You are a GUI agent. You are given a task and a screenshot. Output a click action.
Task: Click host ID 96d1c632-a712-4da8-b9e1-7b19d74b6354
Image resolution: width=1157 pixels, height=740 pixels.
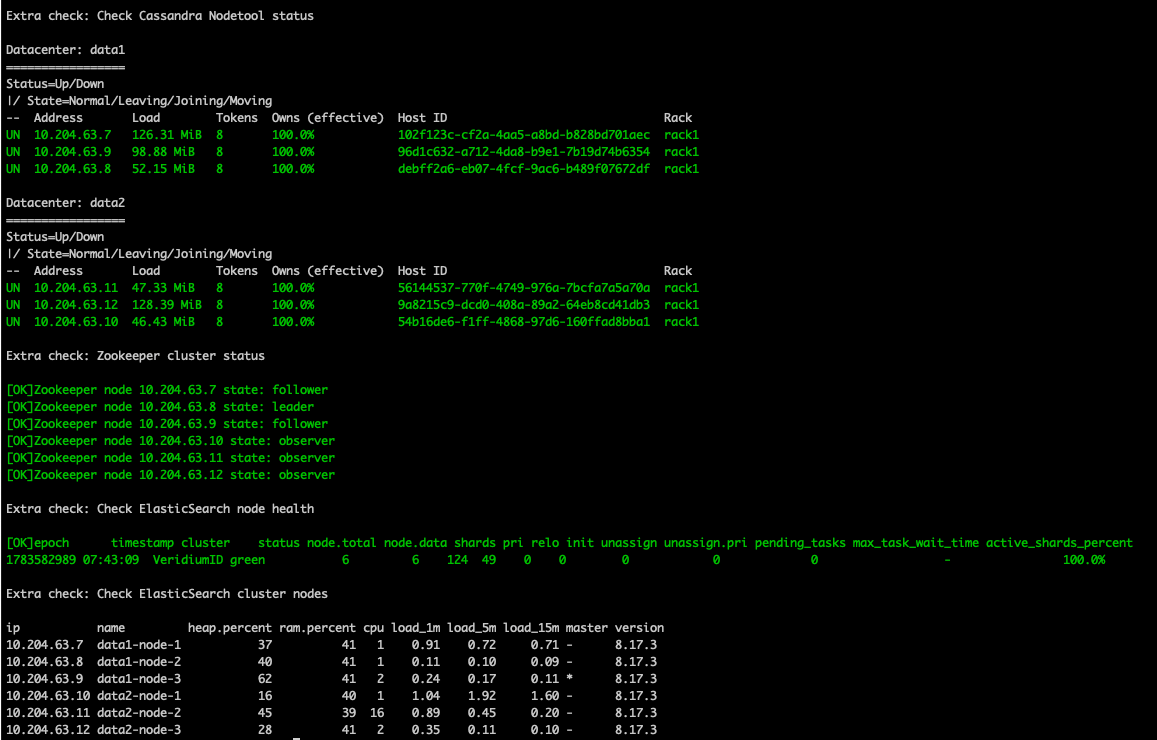pyautogui.click(x=524, y=152)
